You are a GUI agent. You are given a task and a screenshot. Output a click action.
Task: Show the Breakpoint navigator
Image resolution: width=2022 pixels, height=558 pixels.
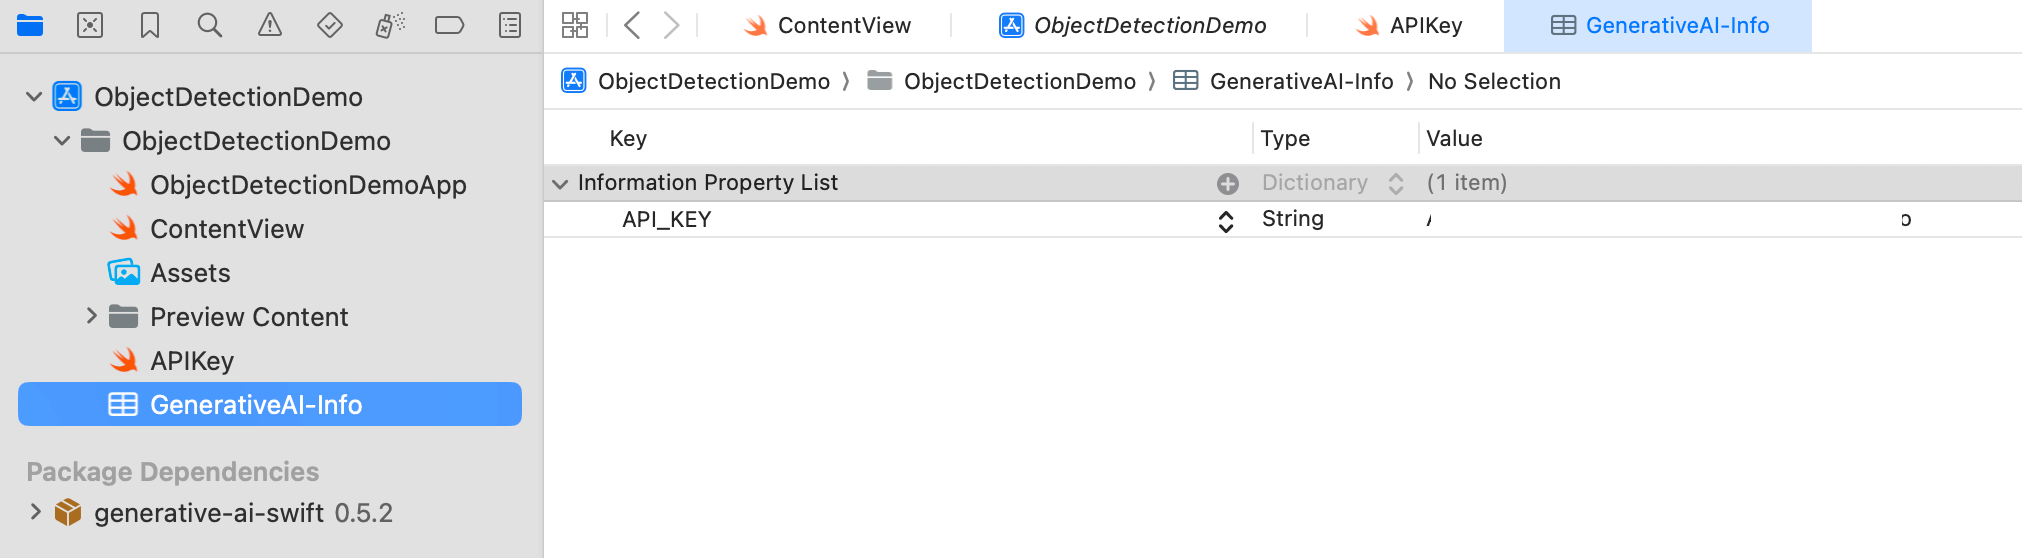450,25
